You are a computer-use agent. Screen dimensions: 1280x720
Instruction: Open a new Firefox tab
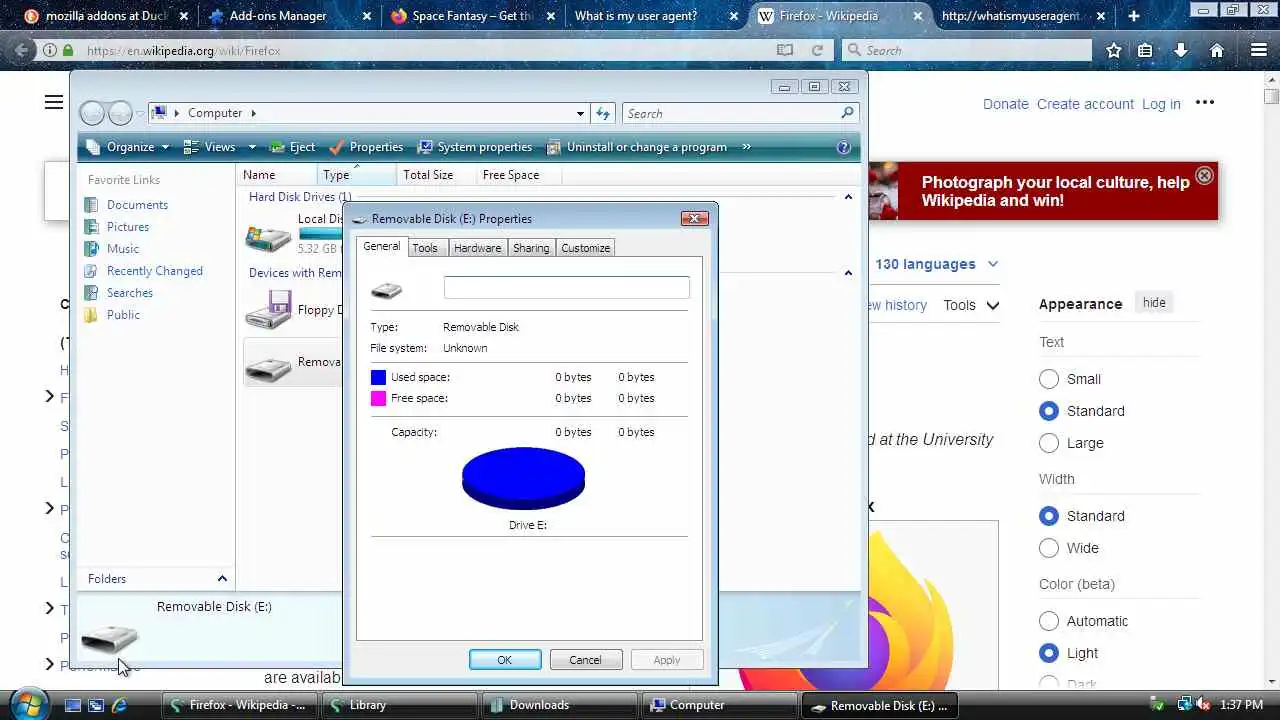(x=1133, y=16)
